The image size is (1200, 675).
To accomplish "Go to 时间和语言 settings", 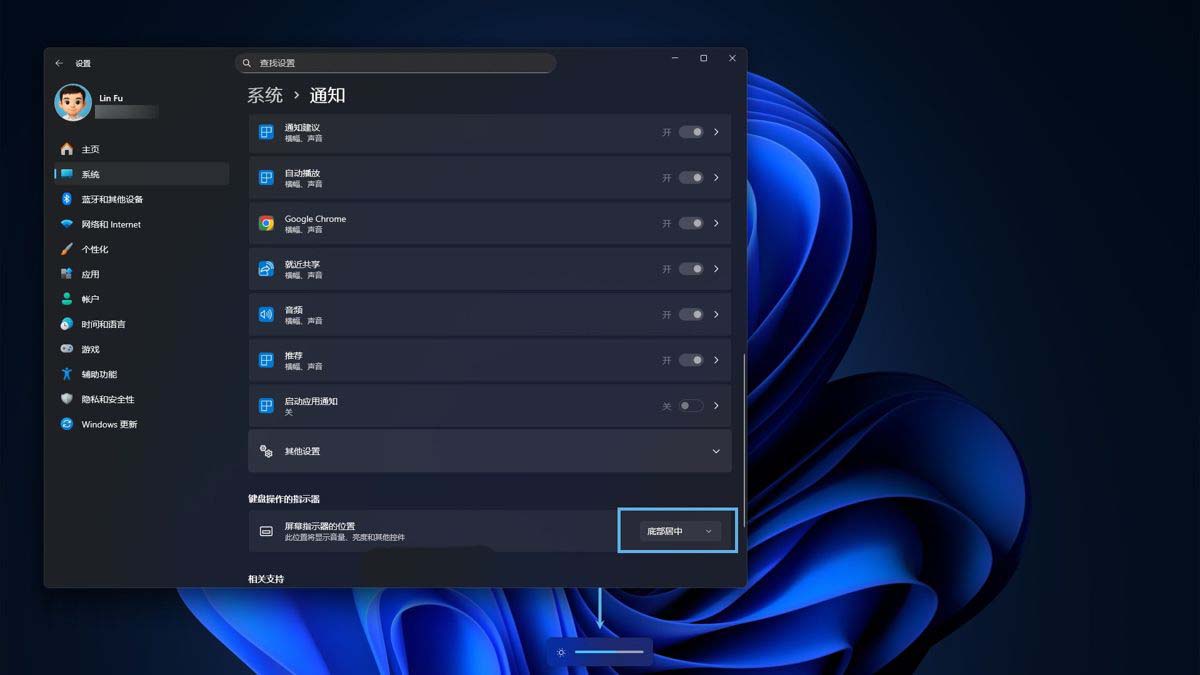I will coord(141,324).
